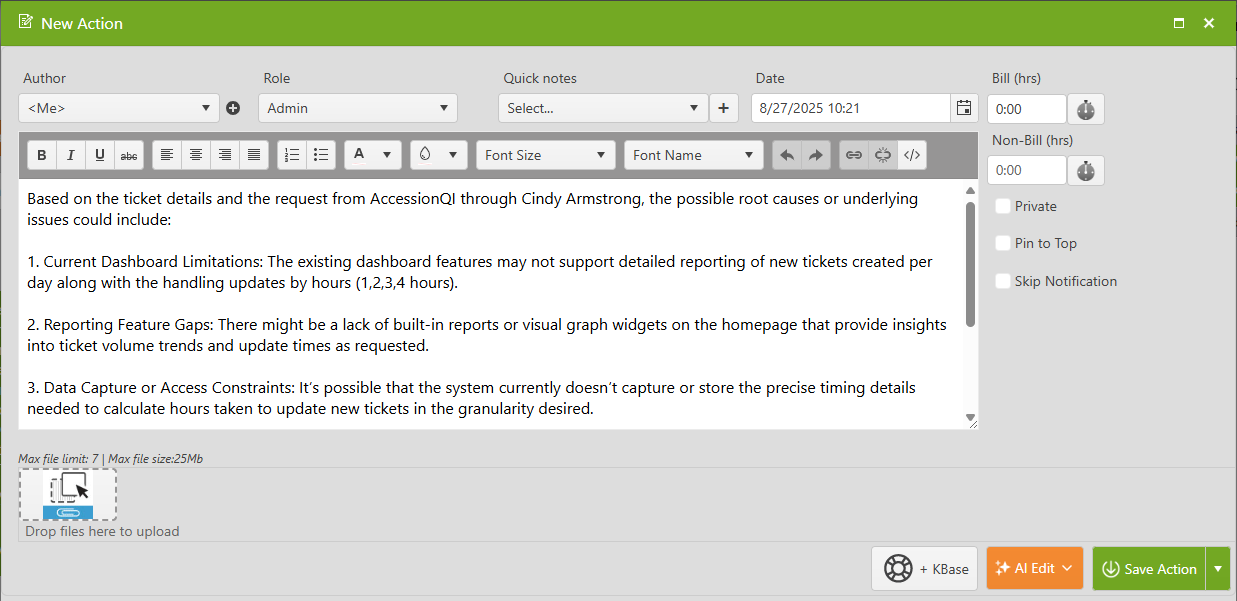Click the + KBase button
The width and height of the screenshot is (1237, 601).
(925, 568)
